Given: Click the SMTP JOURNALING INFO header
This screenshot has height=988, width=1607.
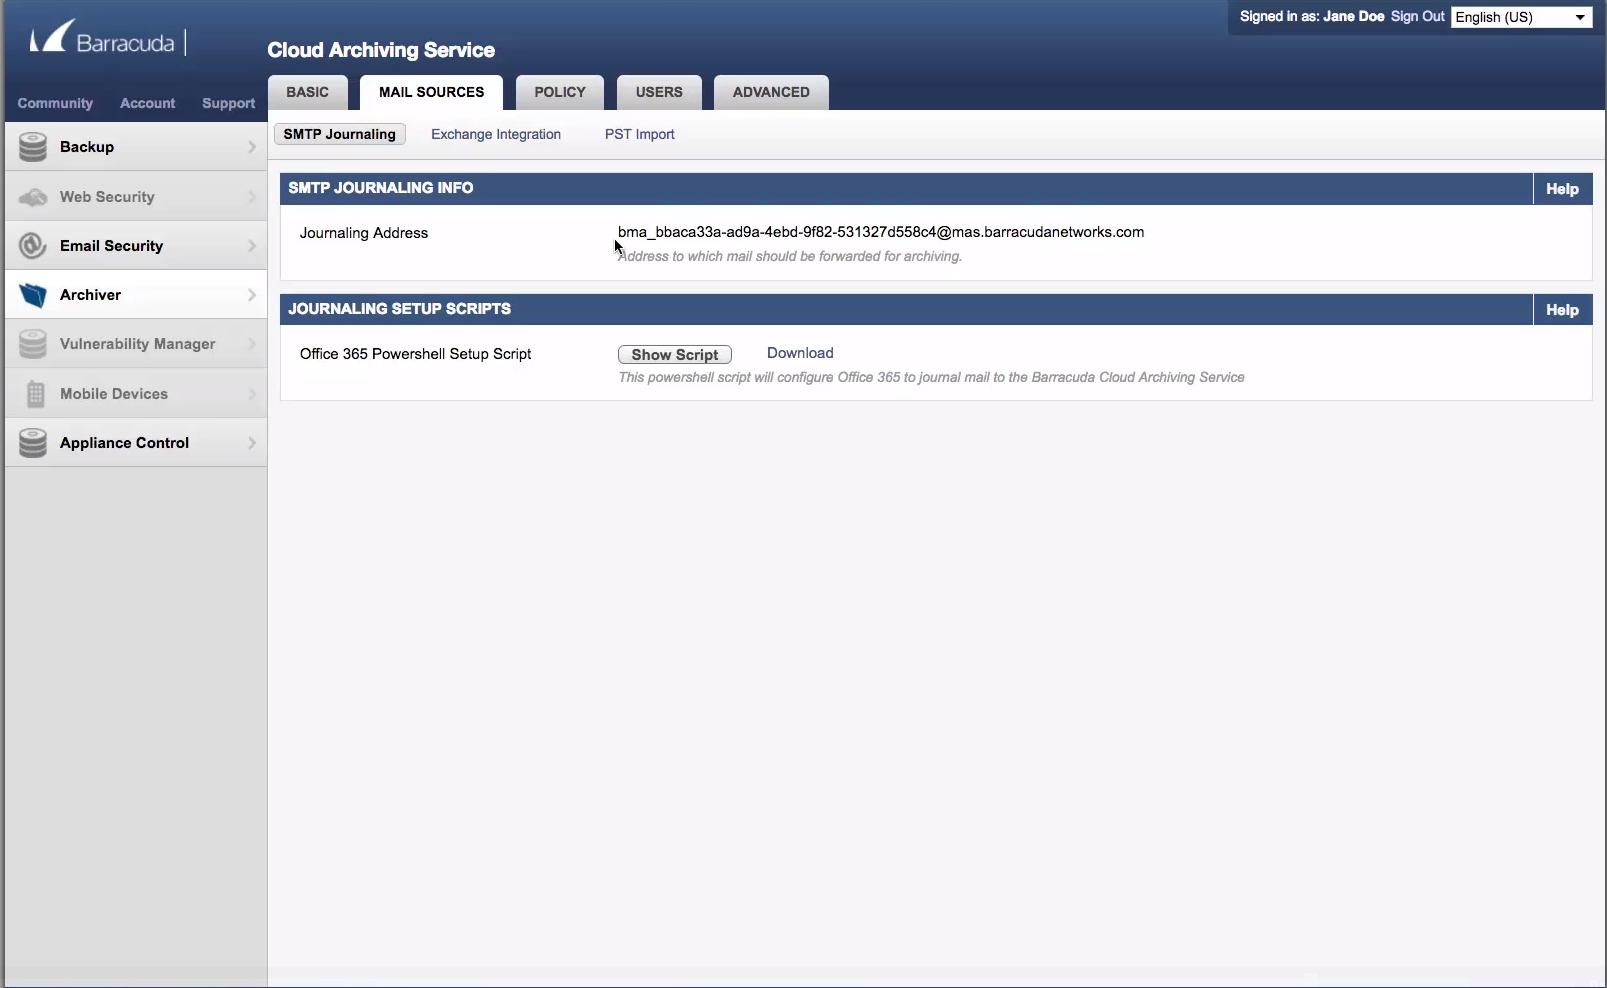Looking at the screenshot, I should click(x=381, y=188).
